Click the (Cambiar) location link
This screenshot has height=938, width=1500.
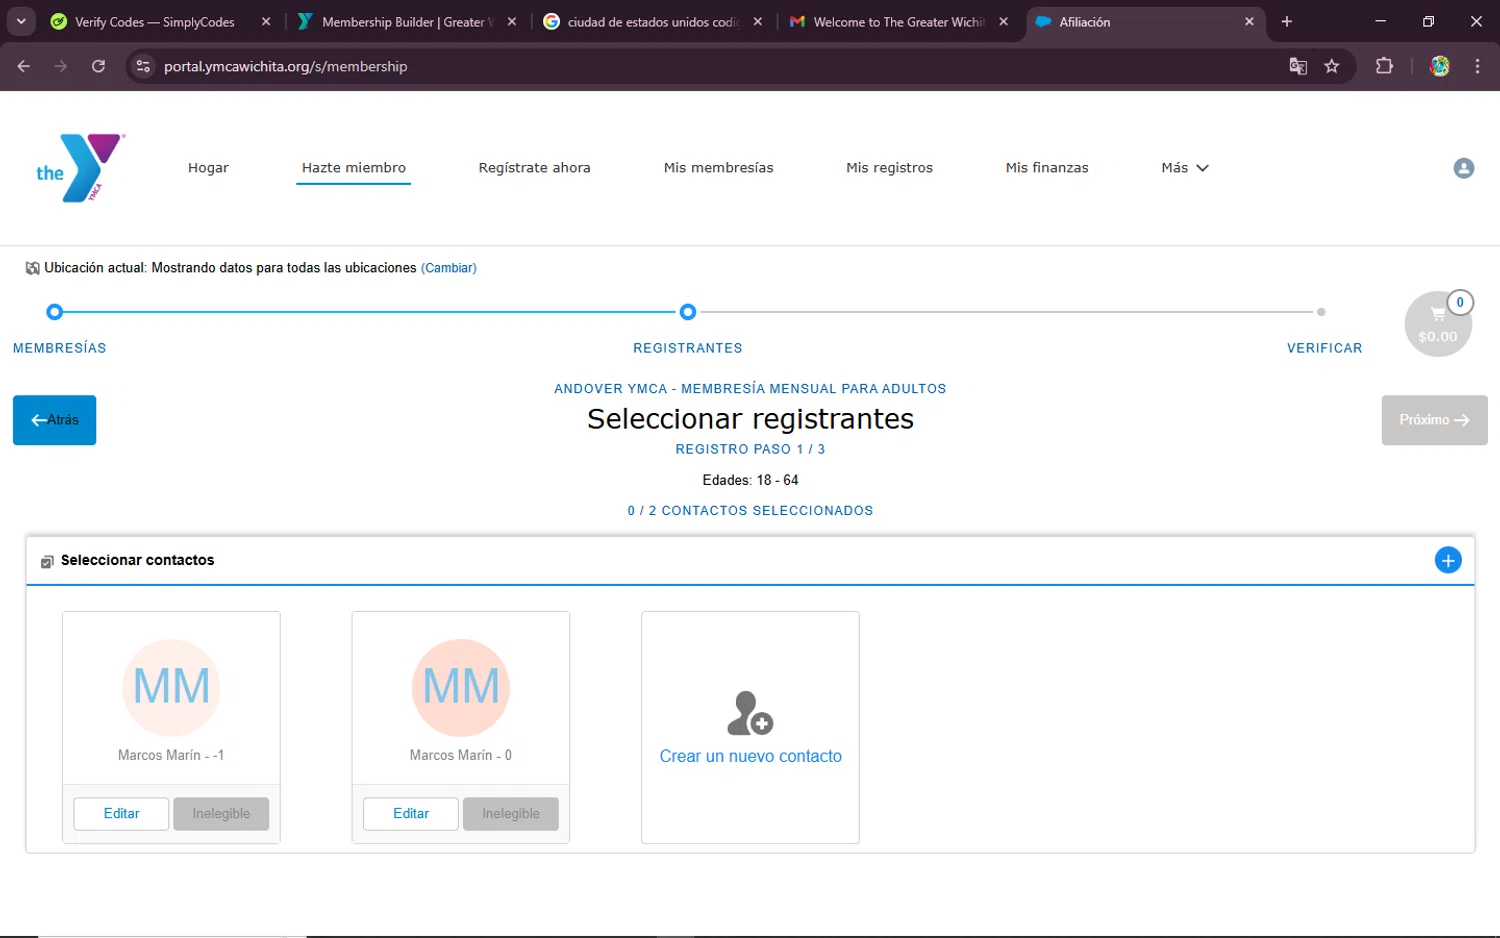(449, 268)
